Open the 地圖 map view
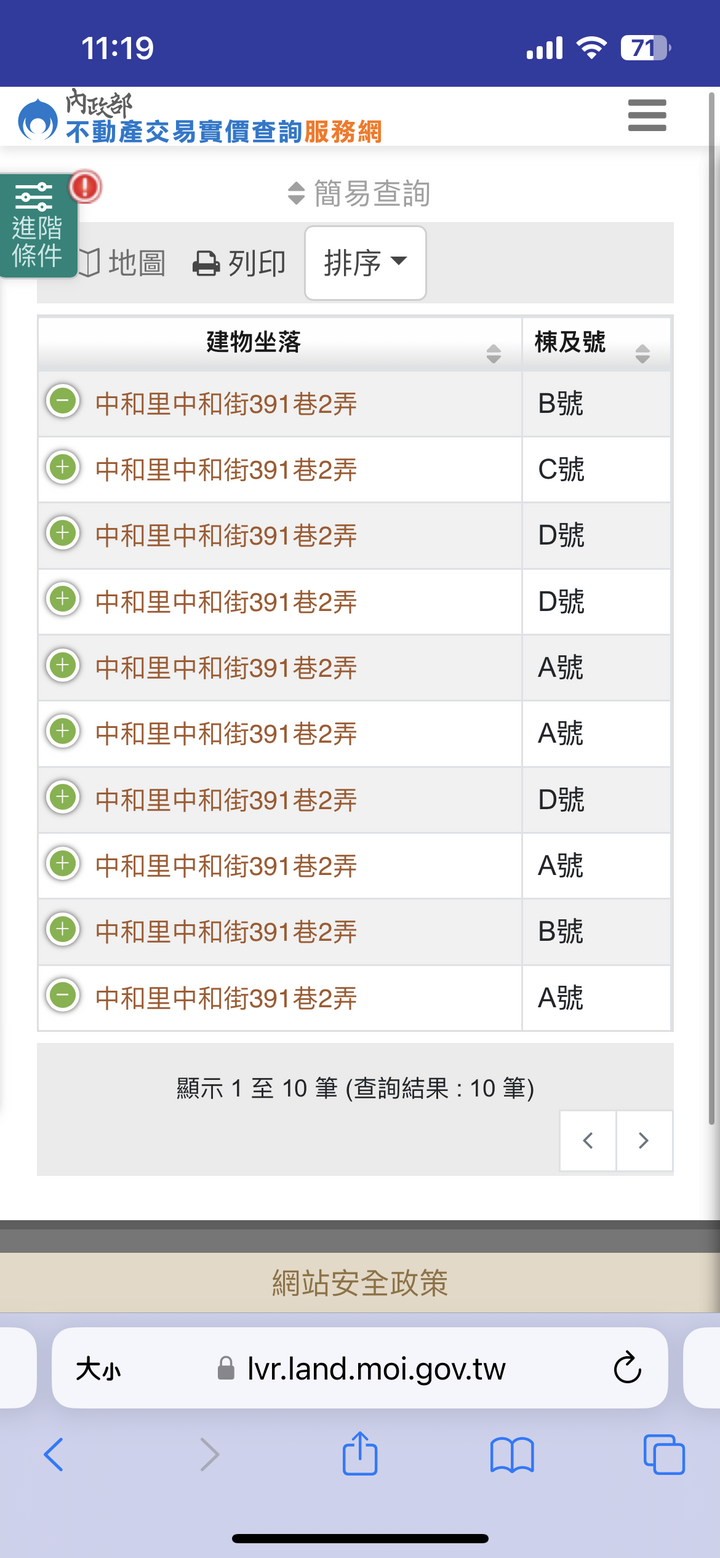 point(121,263)
